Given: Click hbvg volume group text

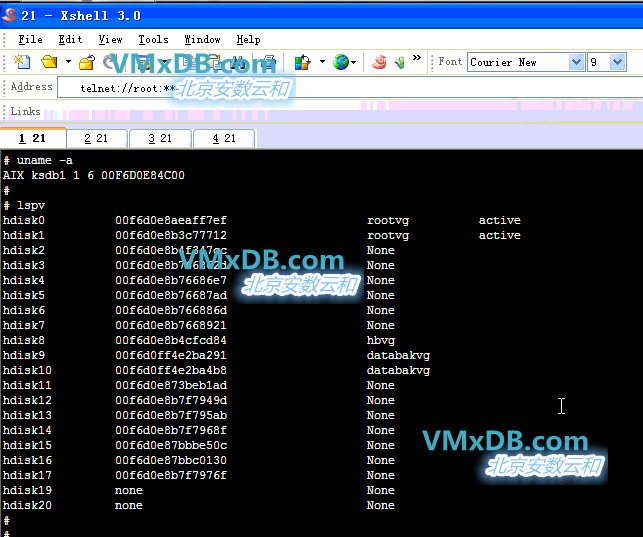Looking at the screenshot, I should tap(381, 340).
